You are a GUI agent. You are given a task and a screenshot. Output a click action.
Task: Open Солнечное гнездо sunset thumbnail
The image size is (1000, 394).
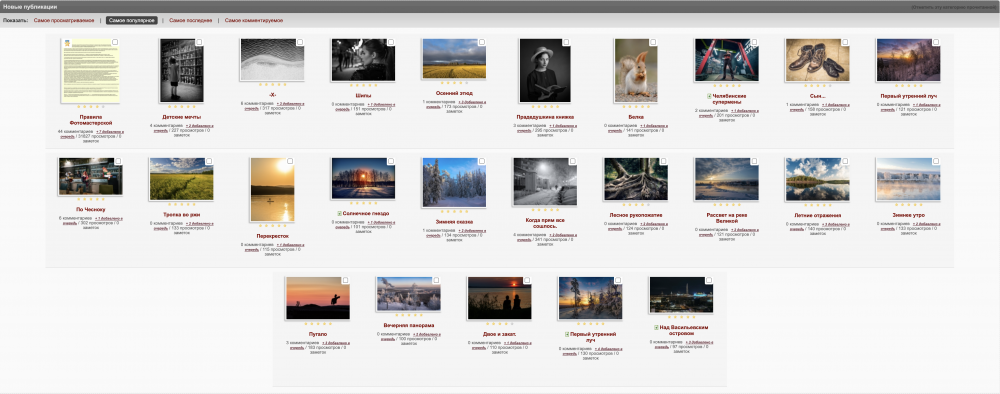click(363, 179)
